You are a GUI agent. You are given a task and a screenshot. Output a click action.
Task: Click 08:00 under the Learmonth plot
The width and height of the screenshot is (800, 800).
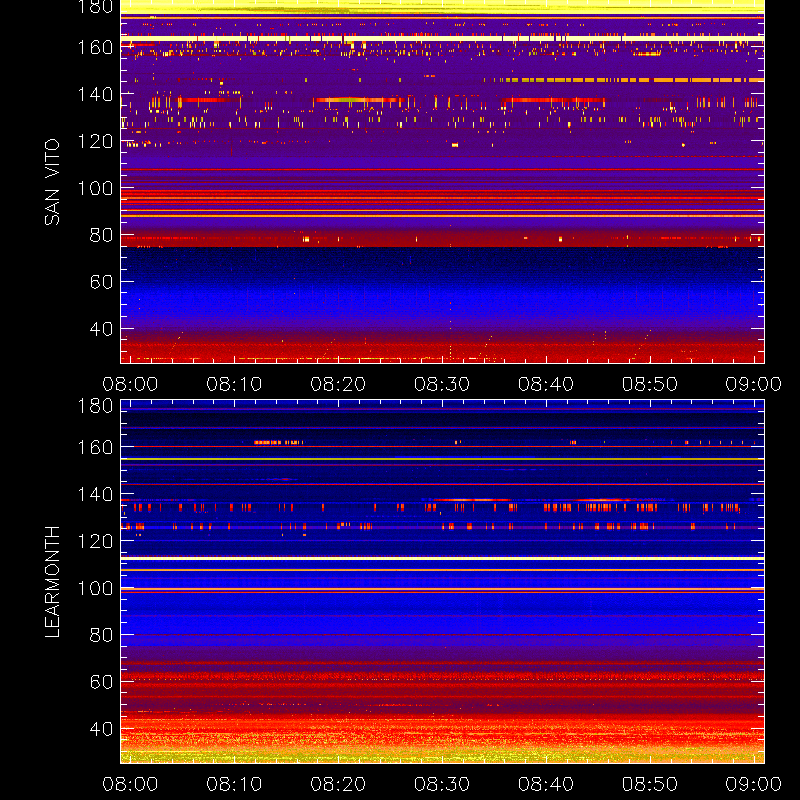(x=130, y=784)
